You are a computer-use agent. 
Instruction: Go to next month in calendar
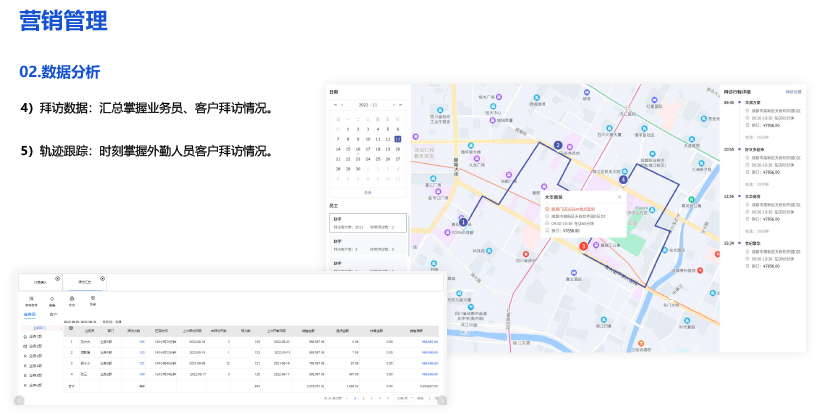[392, 104]
